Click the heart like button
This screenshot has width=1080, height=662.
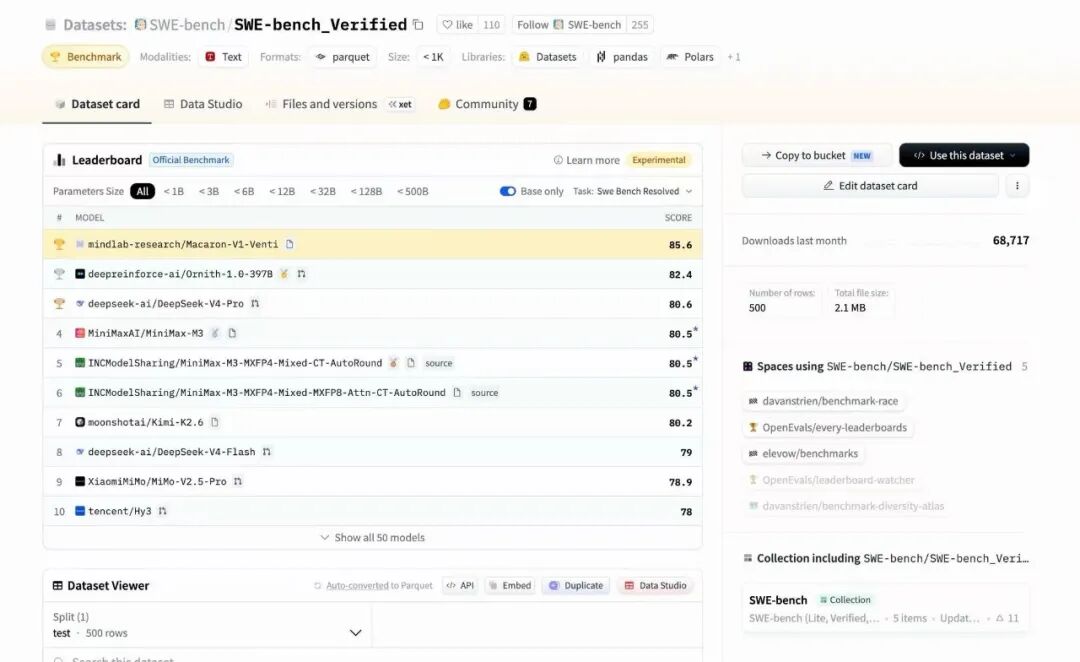click(x=457, y=25)
